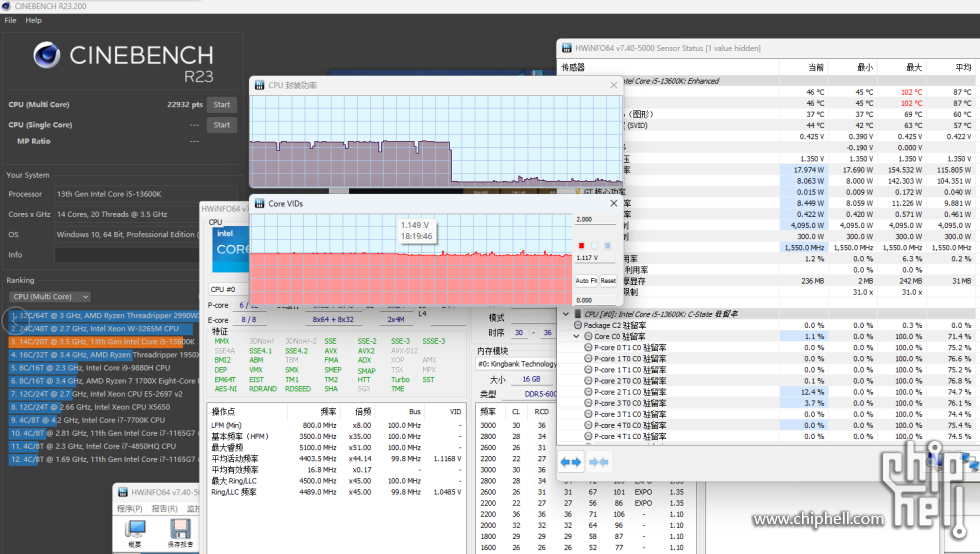Click the HWiNFO64 main window title icon at bottom

[x=122, y=492]
